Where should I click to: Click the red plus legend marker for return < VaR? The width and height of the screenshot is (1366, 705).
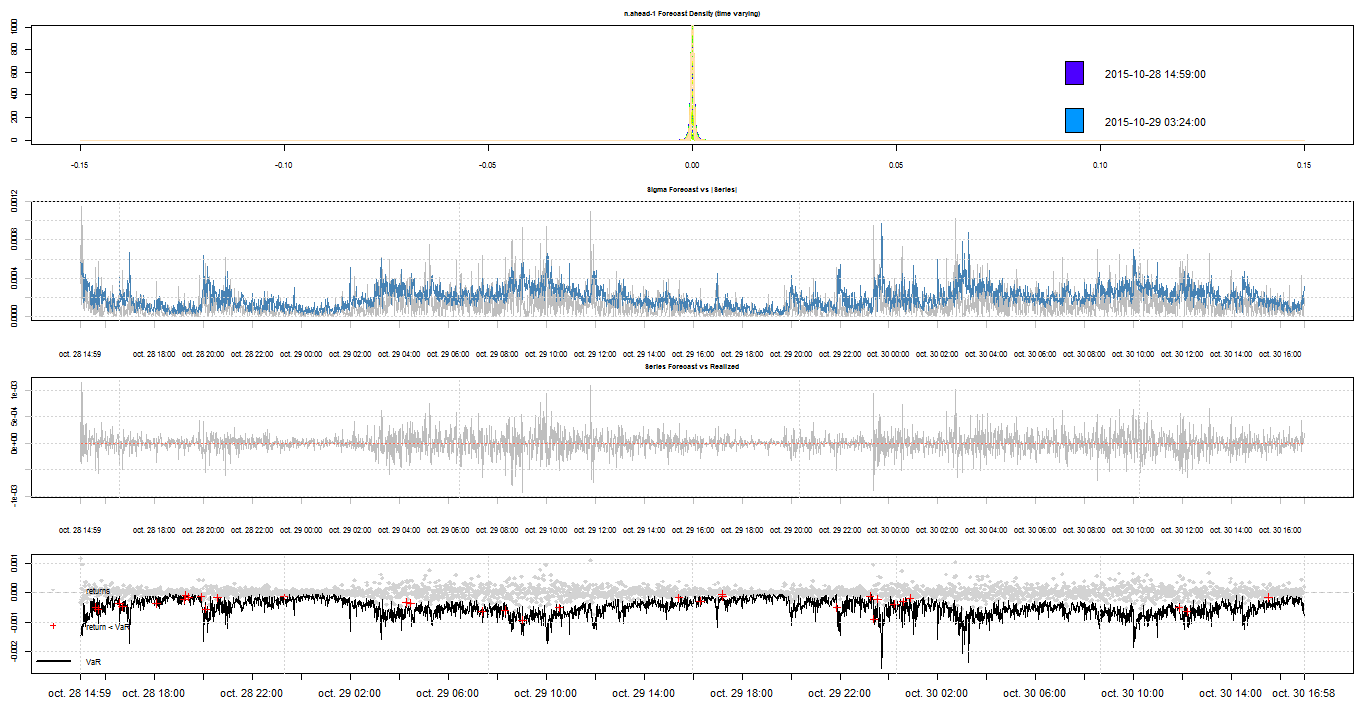coord(52,626)
